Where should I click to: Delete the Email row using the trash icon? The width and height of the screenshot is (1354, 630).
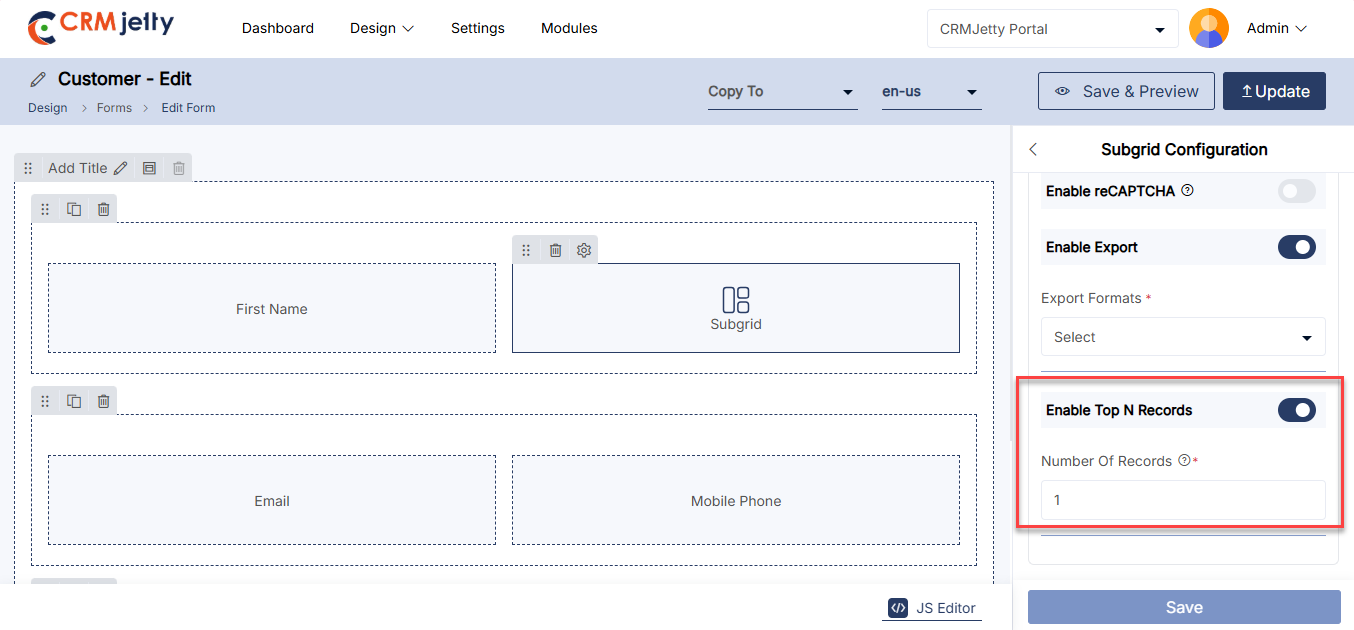tap(103, 401)
